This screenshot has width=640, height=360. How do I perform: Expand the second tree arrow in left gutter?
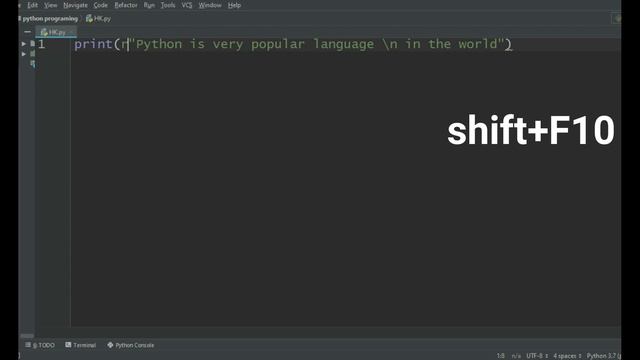24,54
